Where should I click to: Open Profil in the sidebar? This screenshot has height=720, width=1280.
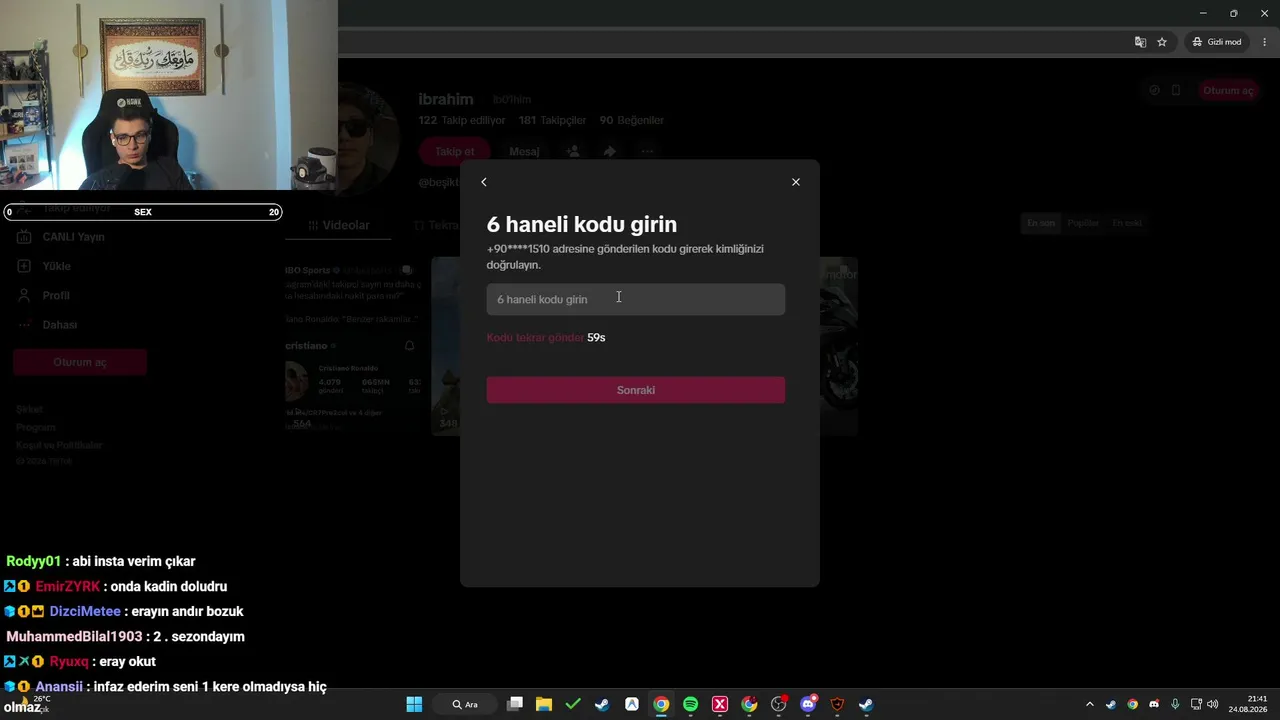pyautogui.click(x=44, y=296)
